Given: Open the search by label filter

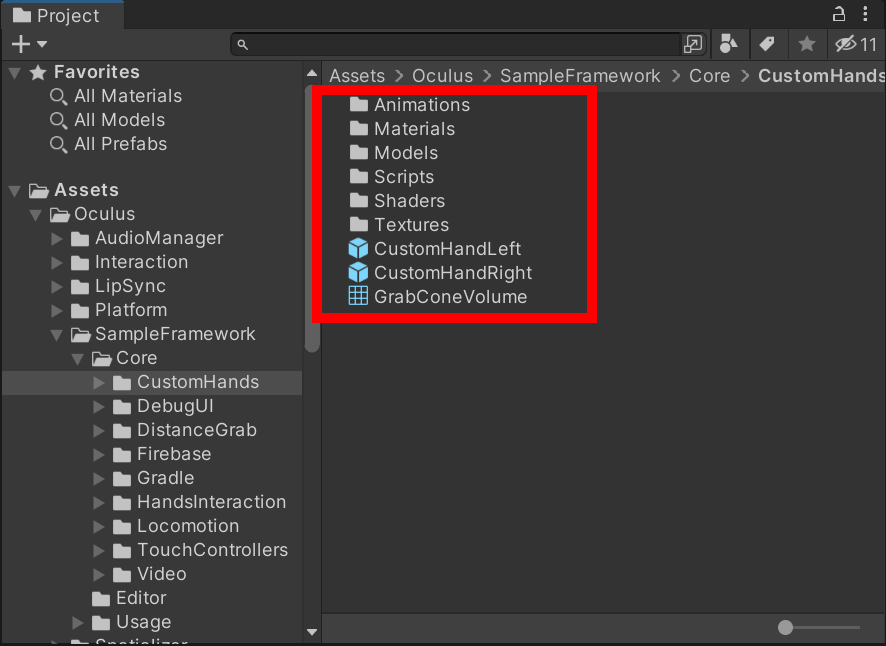Looking at the screenshot, I should 767,44.
